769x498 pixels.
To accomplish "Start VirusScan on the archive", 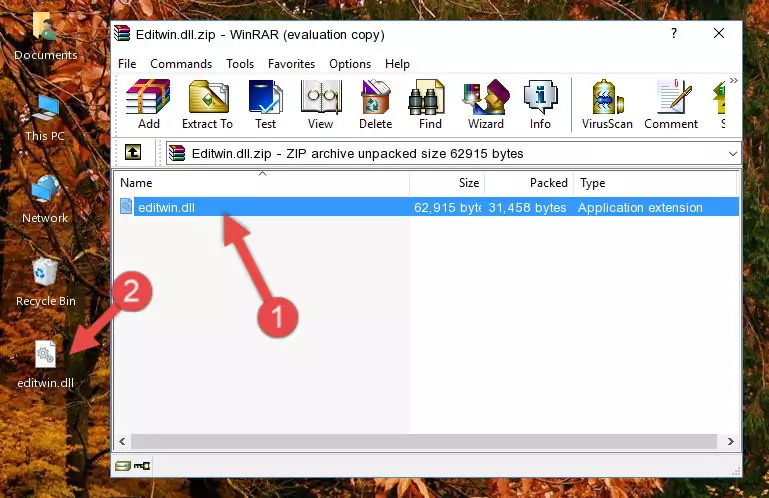I will tap(607, 104).
